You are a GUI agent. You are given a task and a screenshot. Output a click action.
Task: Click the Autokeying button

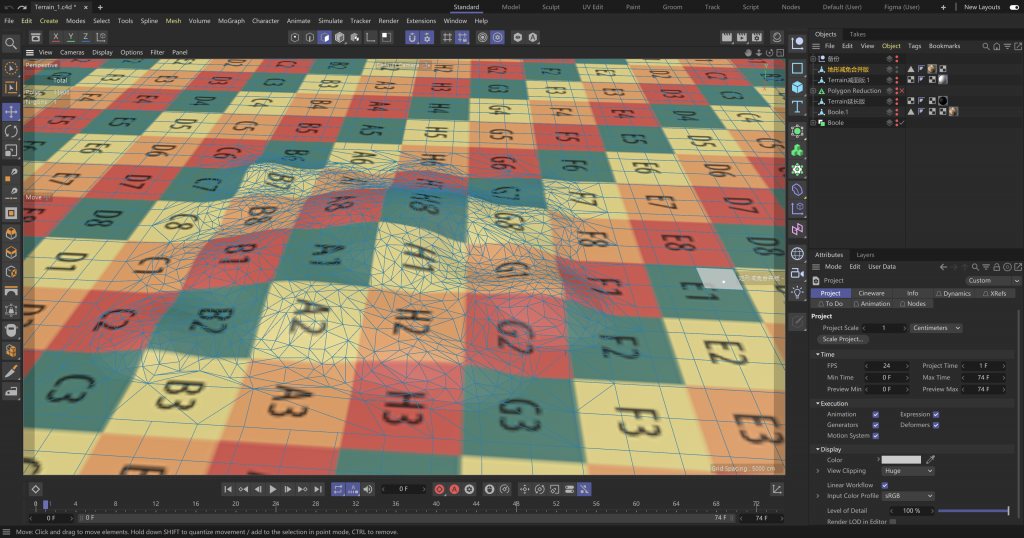pos(455,489)
